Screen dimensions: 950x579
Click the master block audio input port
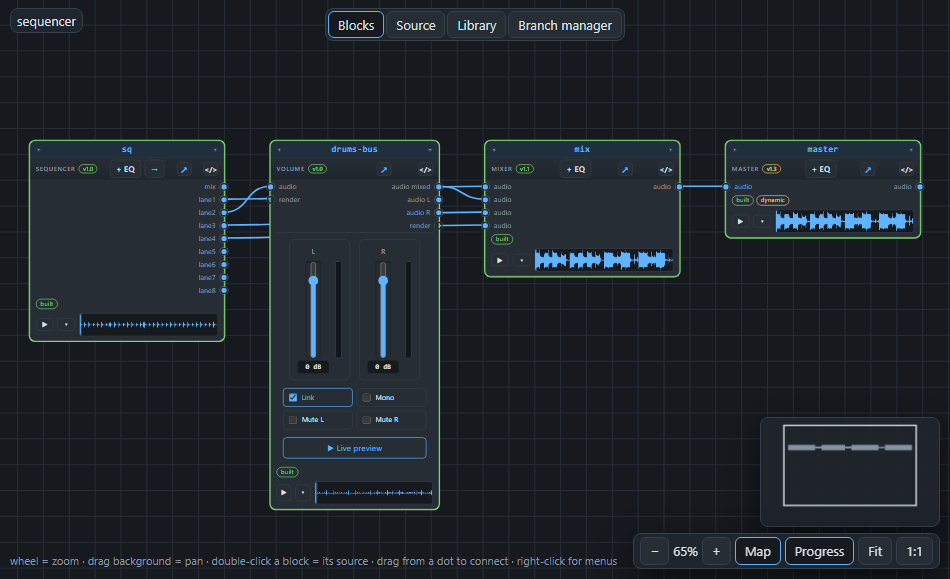click(x=726, y=187)
